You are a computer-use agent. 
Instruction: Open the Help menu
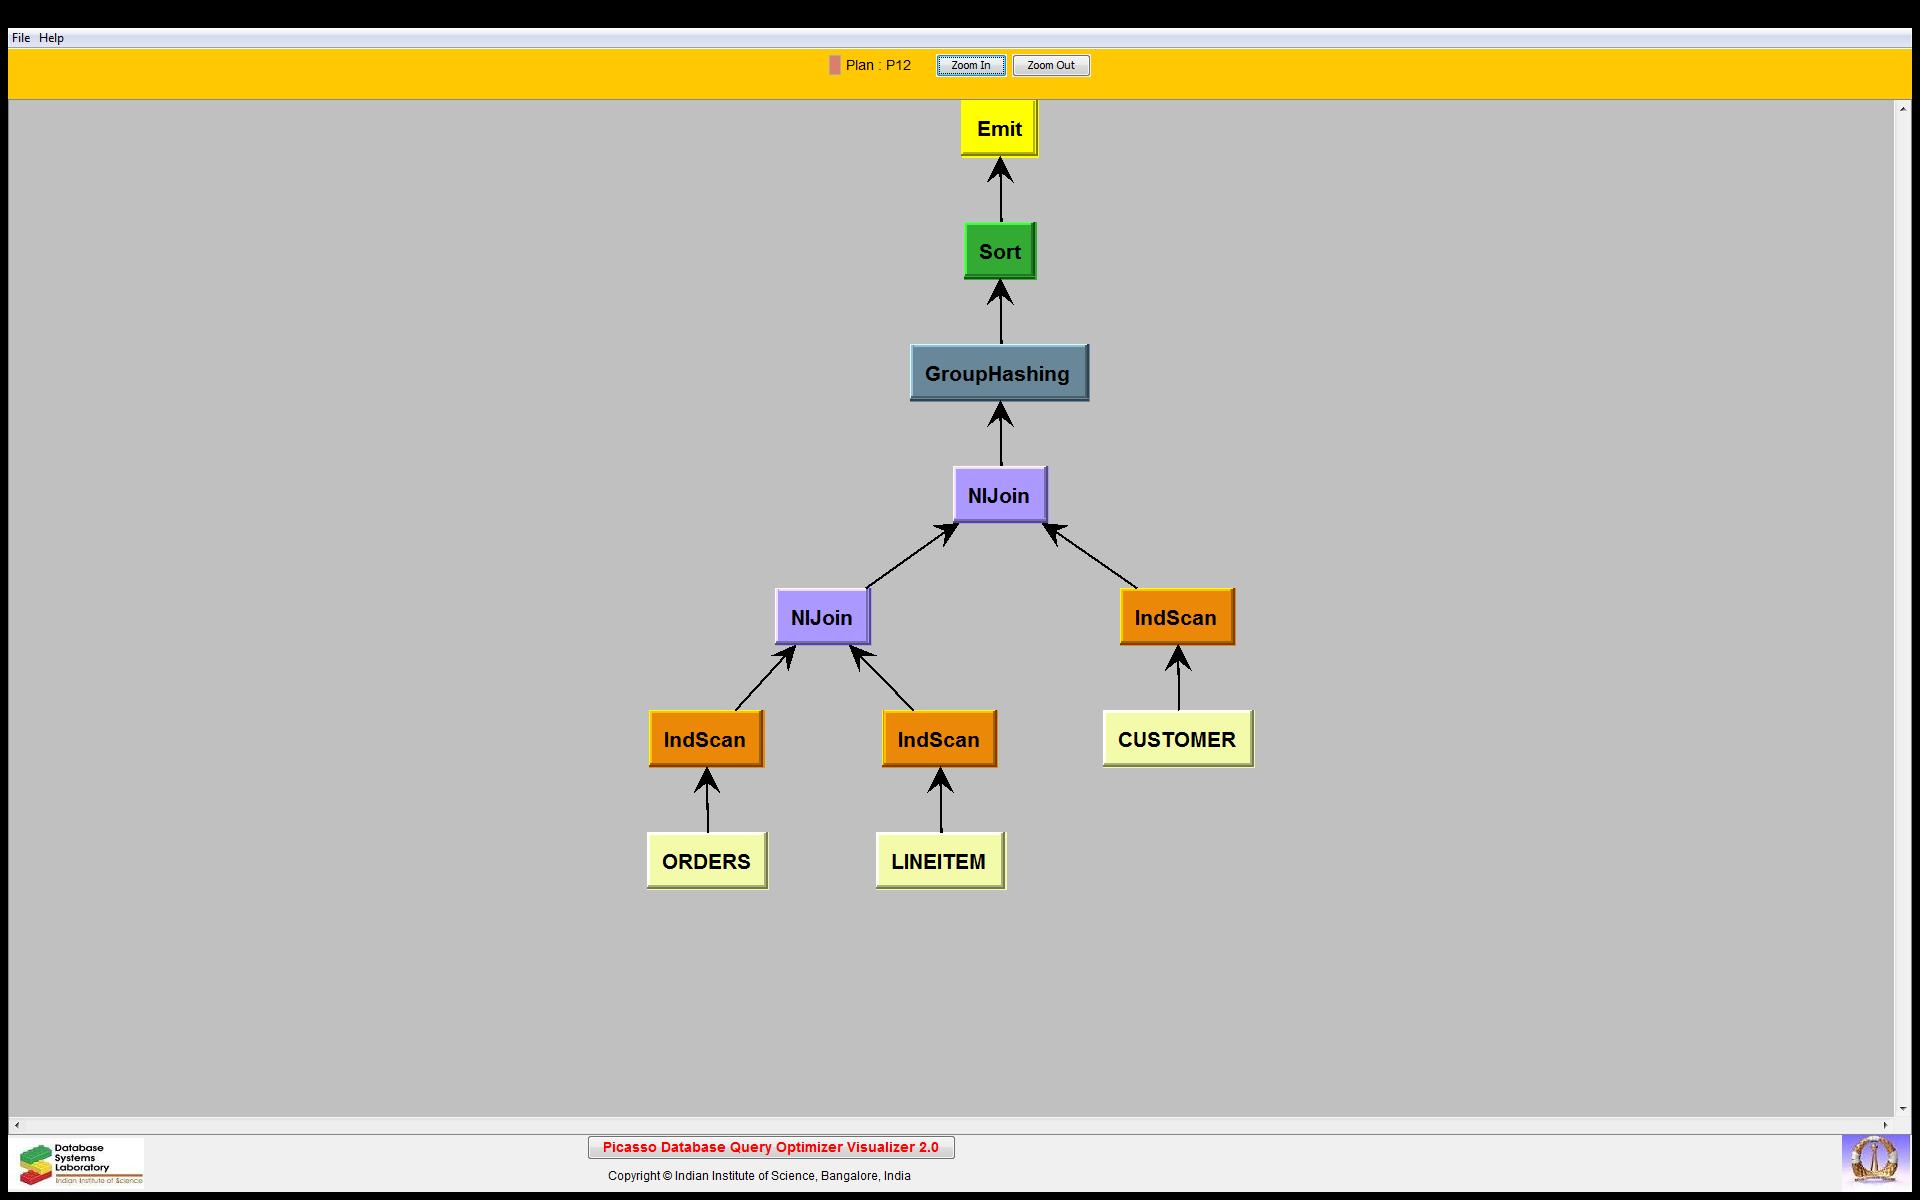pyautogui.click(x=52, y=38)
